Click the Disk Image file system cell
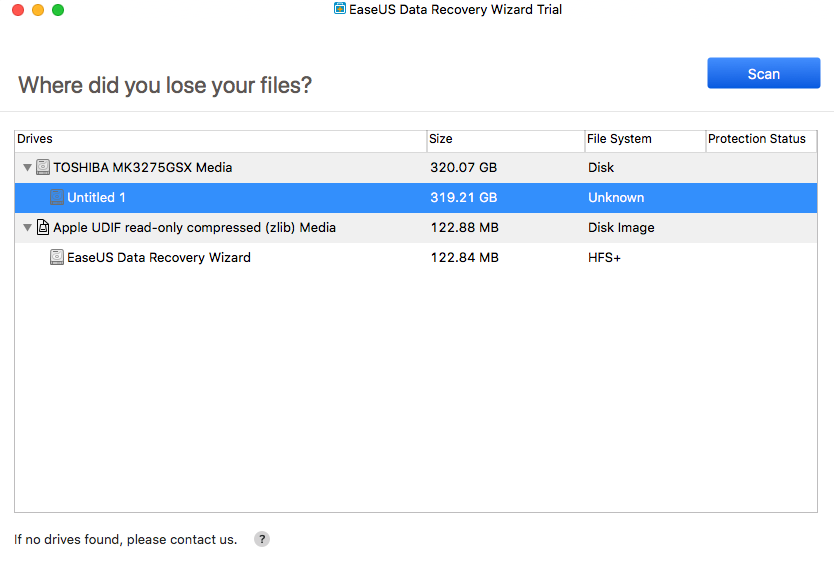The image size is (834, 566). 621,228
